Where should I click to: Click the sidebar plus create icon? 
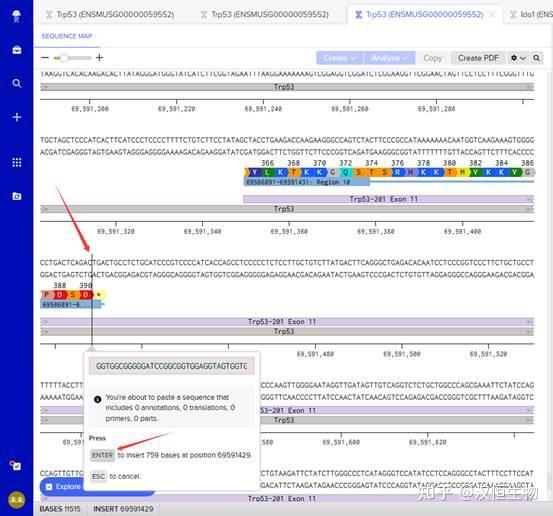click(x=17, y=117)
